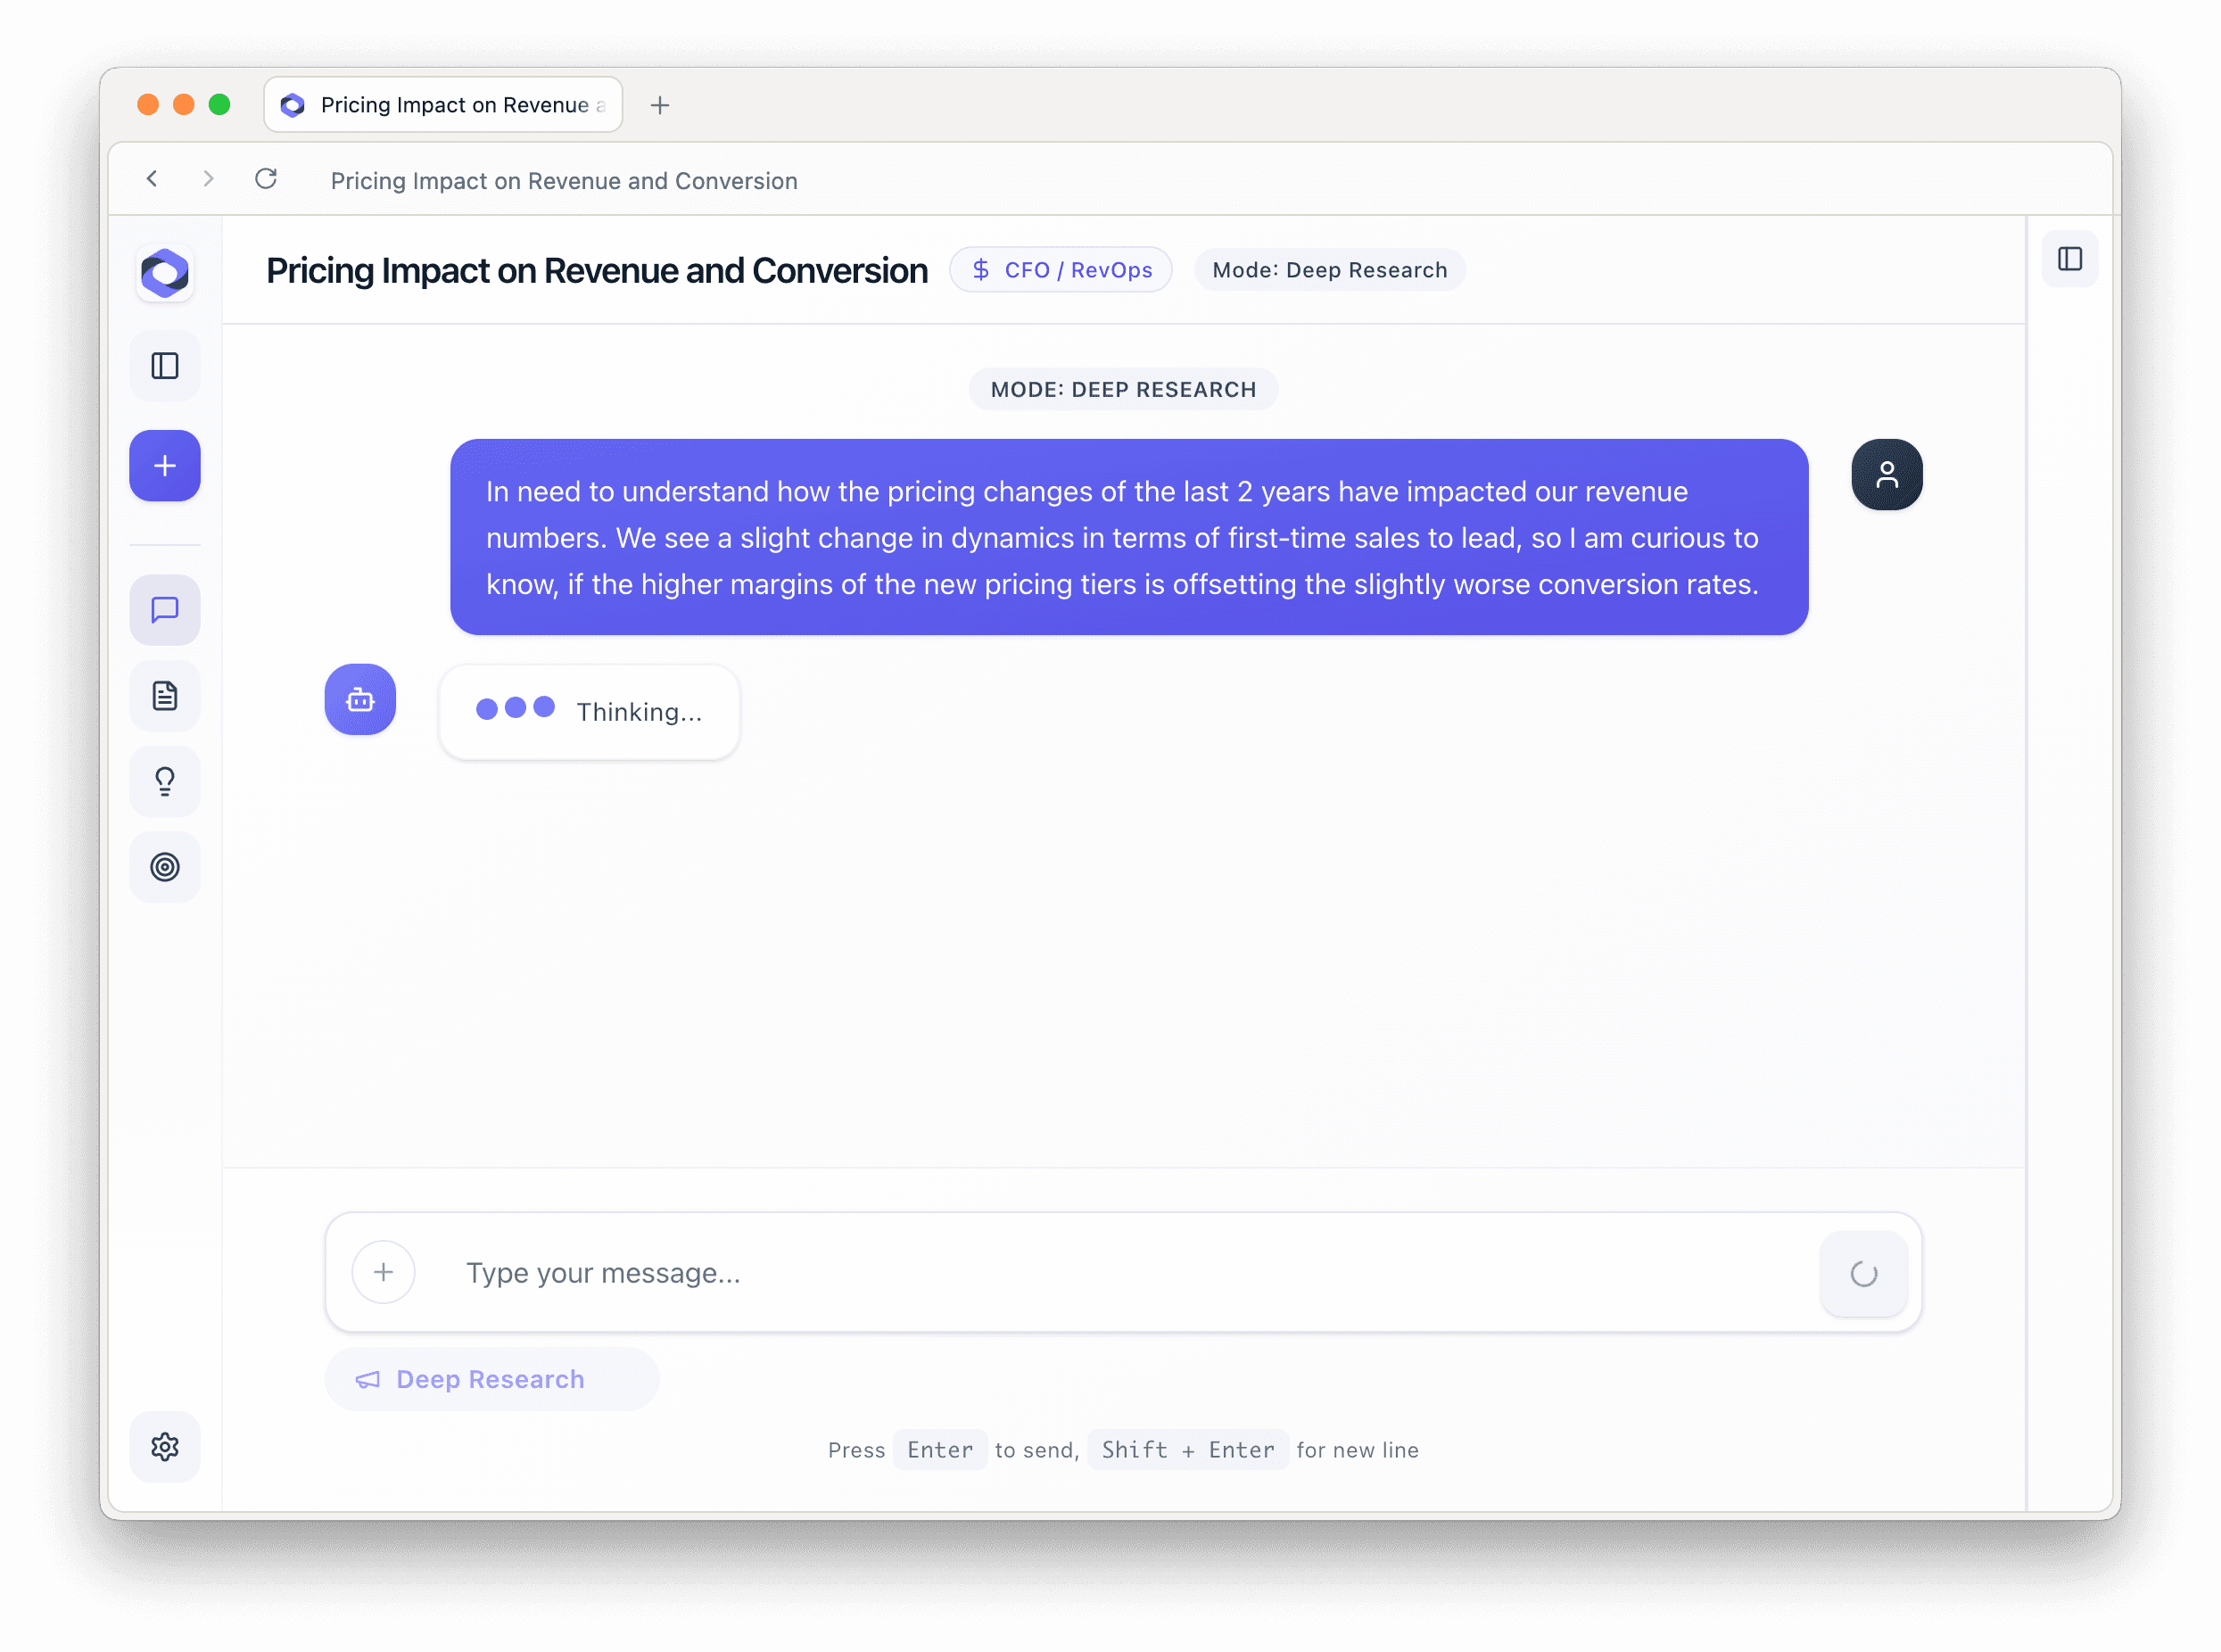This screenshot has width=2221, height=1652.
Task: Open the CFO / RevOps persona selector
Action: coord(1060,270)
